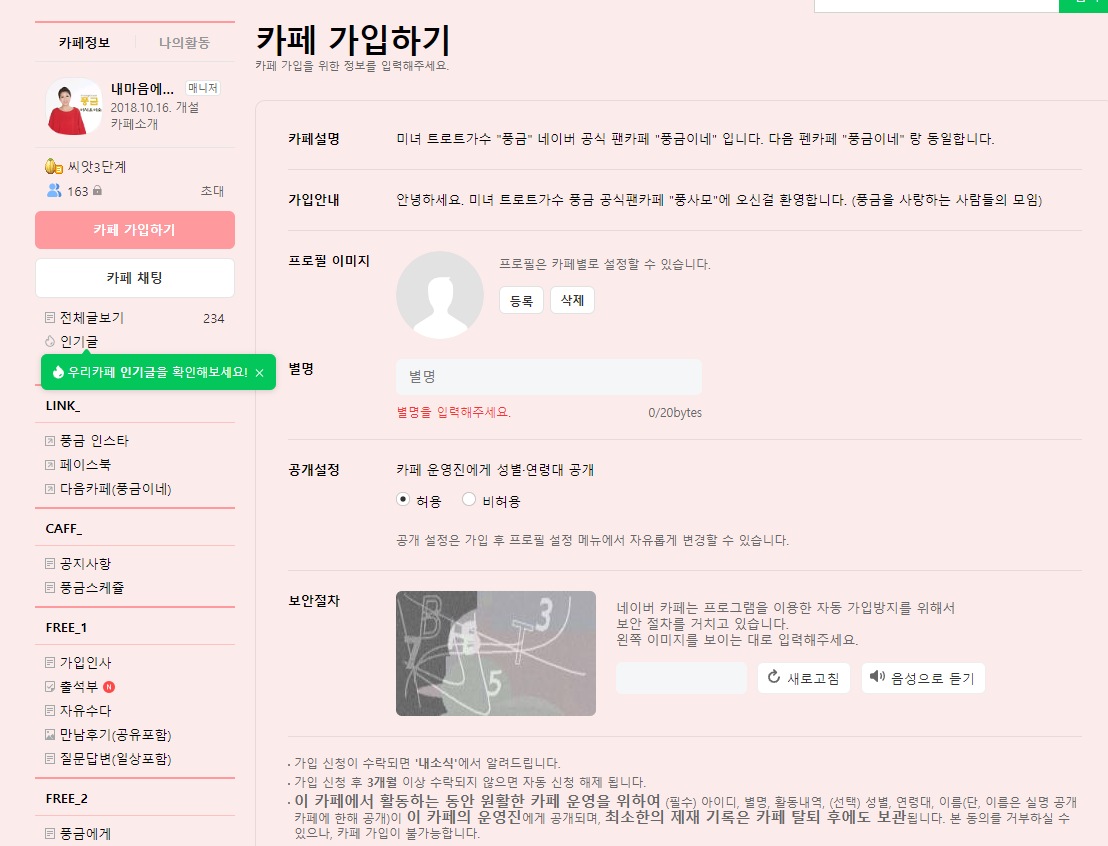
Task: Focus the captcha answer input field
Action: pyautogui.click(x=681, y=678)
